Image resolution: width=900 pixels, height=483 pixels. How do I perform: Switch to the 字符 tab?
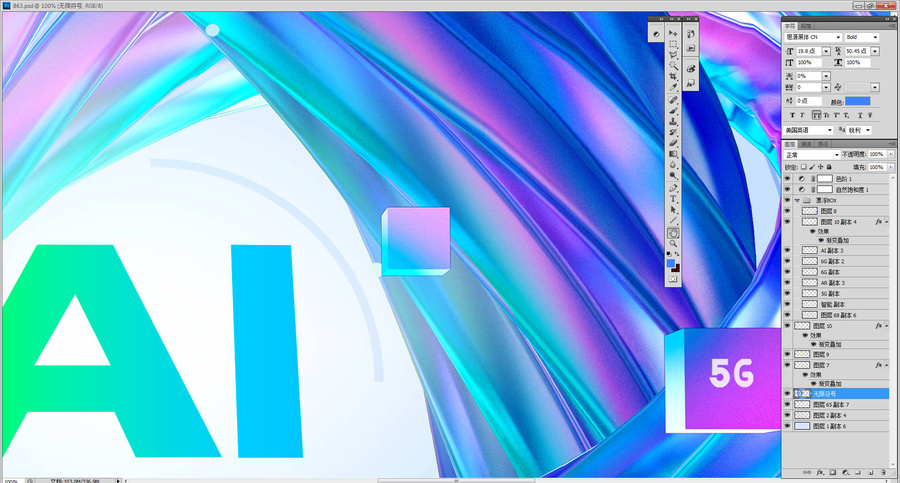click(790, 26)
